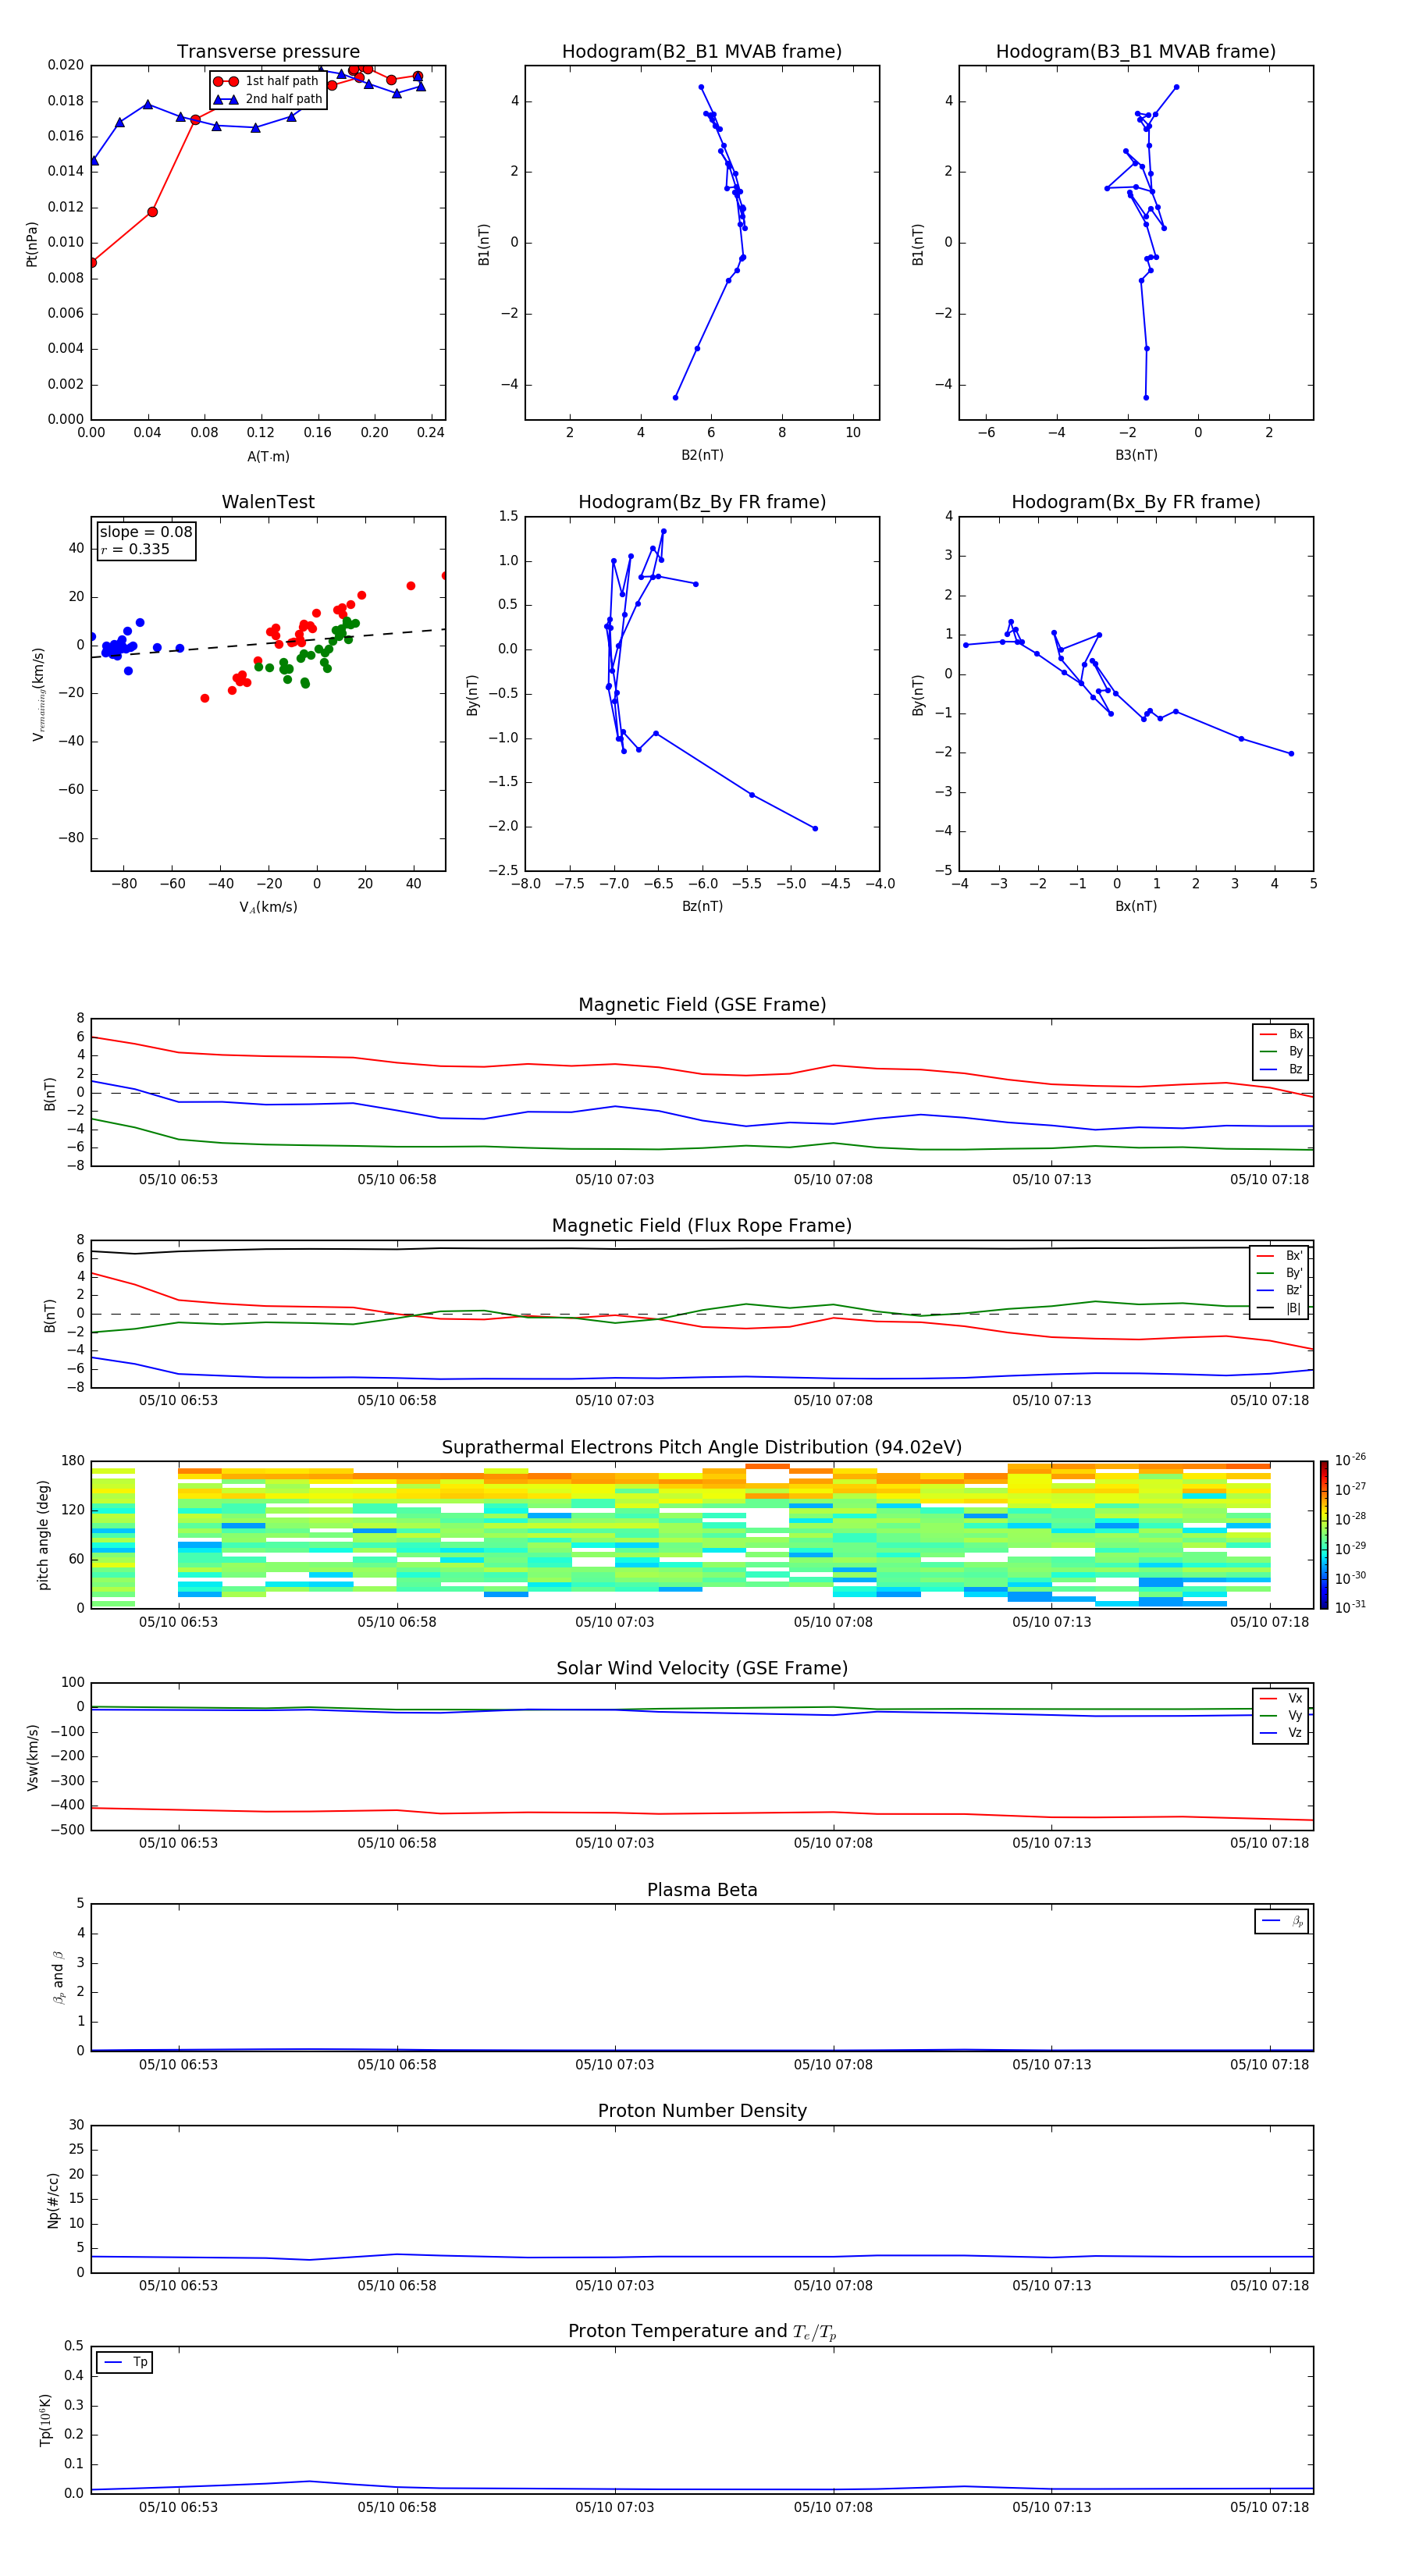The height and width of the screenshot is (2576, 1405).
Task: Click the 'Magnetic Field (GSE Frame)' title
Action: 702,1005
